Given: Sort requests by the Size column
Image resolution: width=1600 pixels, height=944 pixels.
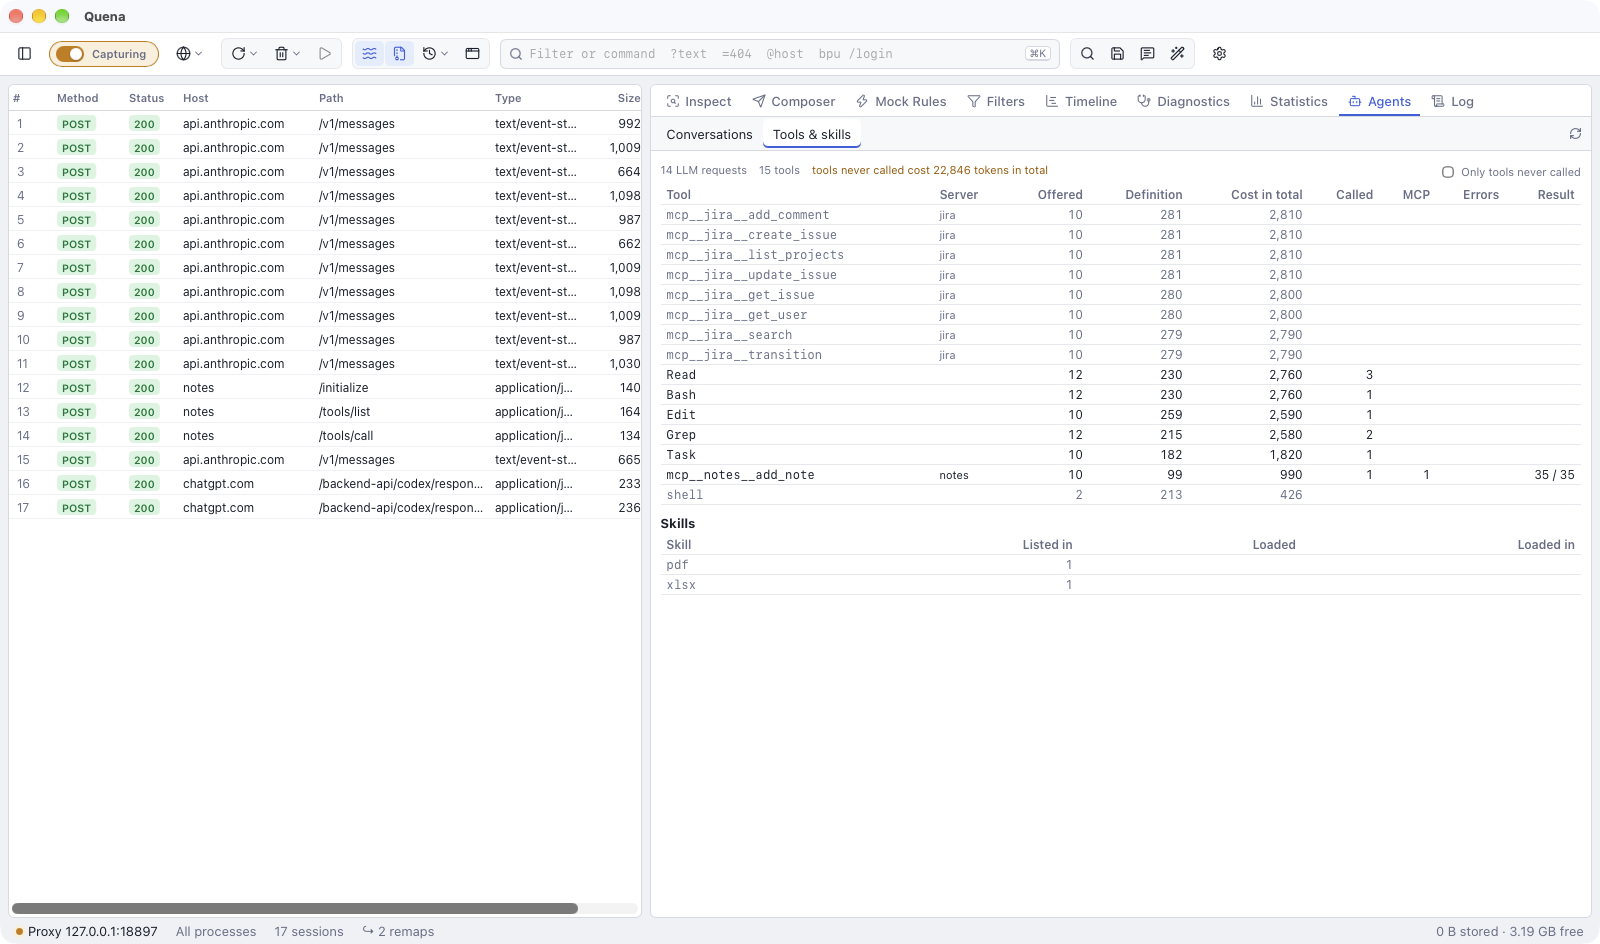Looking at the screenshot, I should 629,98.
